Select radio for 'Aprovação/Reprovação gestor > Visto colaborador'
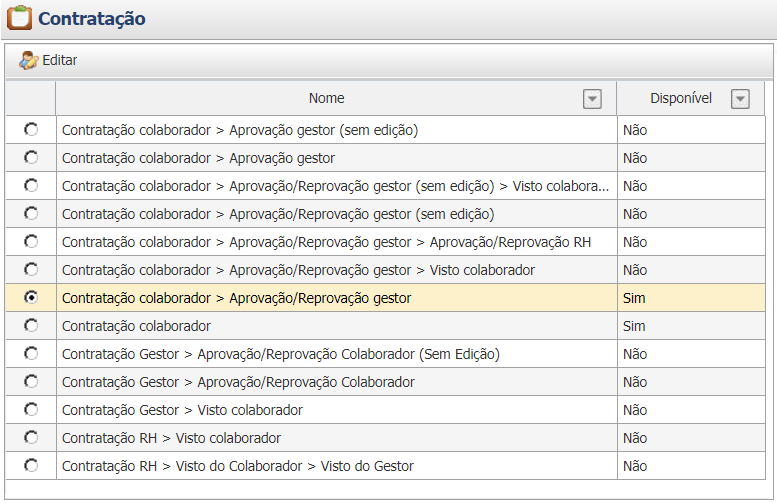This screenshot has width=777, height=503. 31,269
